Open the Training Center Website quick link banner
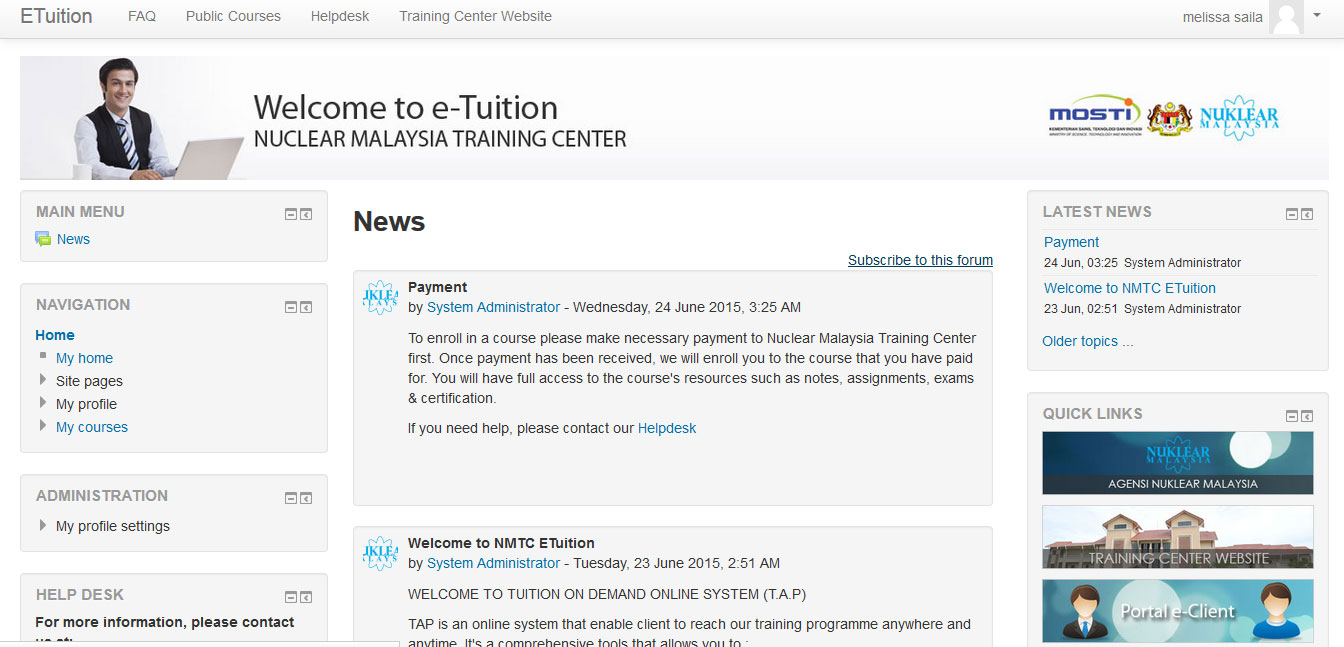This screenshot has width=1344, height=647. pos(1178,537)
